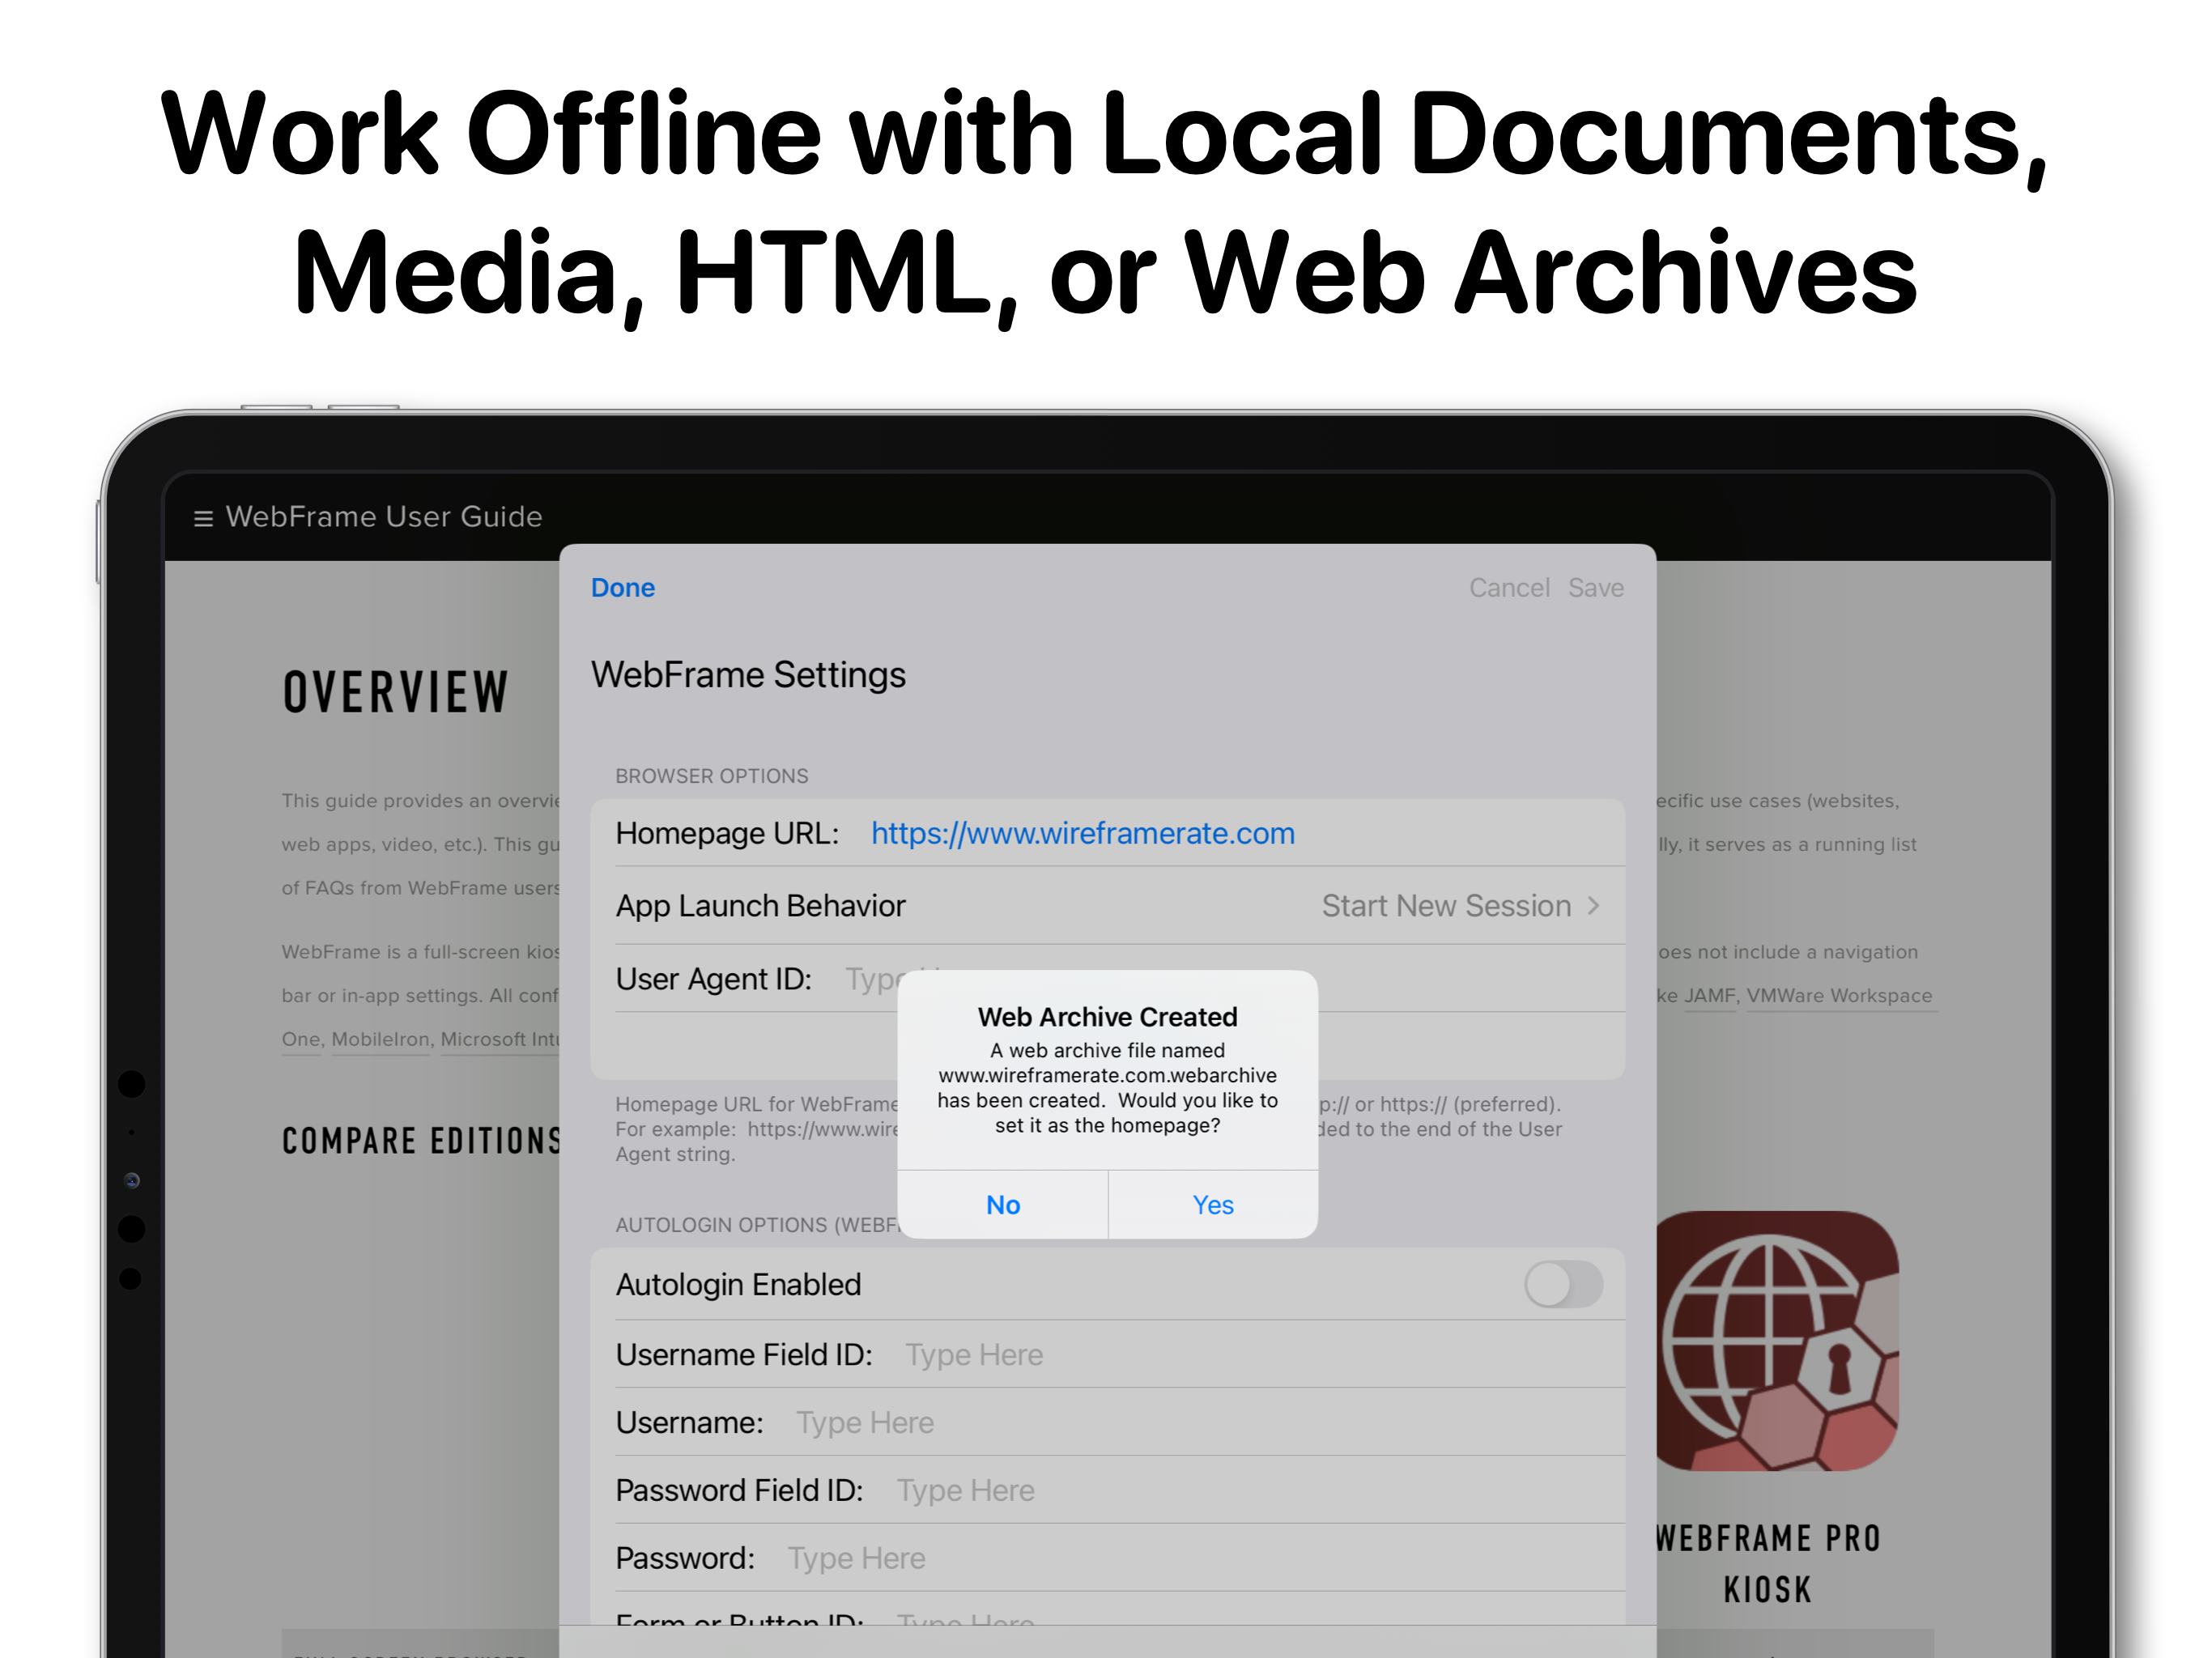Tap No to decline setting the homepage
2212x1658 pixels.
point(1002,1205)
